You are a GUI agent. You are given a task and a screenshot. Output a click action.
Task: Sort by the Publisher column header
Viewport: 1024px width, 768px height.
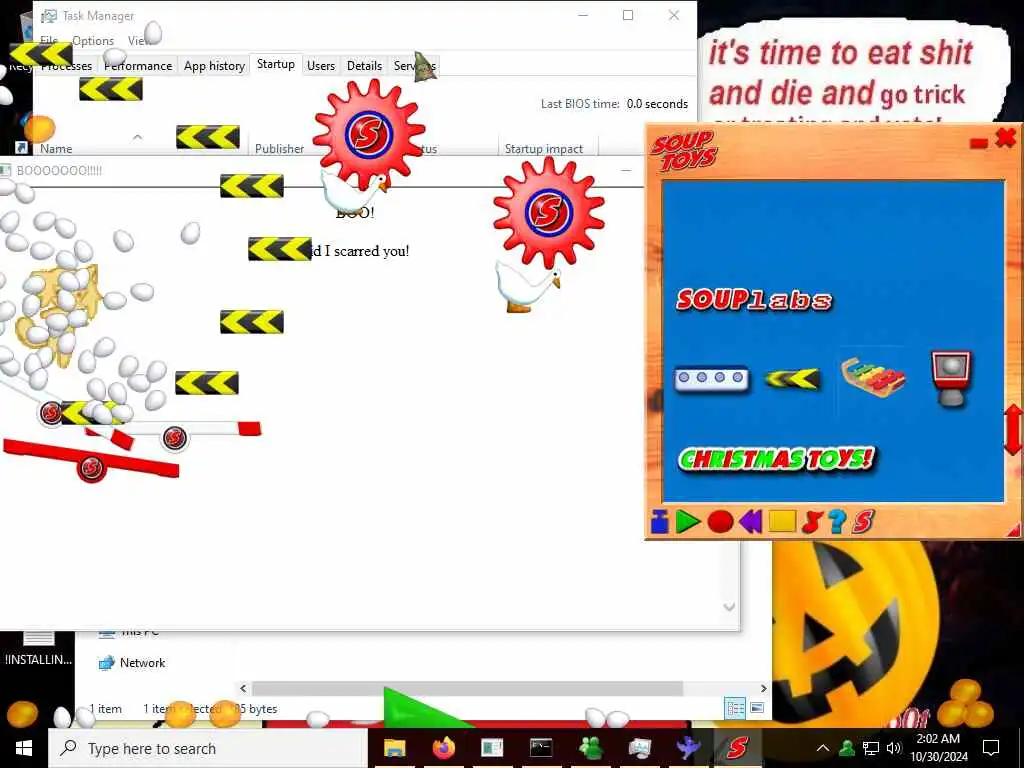pyautogui.click(x=280, y=149)
